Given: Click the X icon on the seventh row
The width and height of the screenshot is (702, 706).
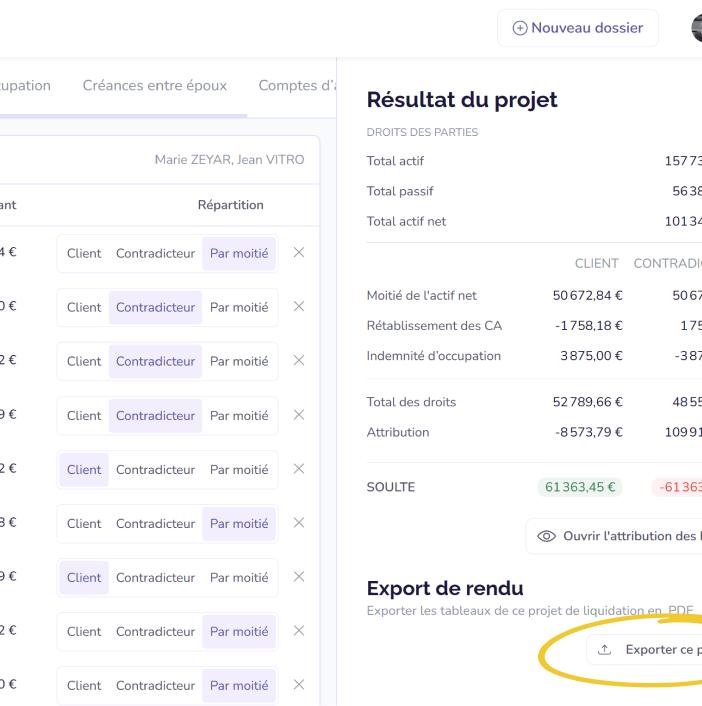Looking at the screenshot, I should pyautogui.click(x=299, y=577).
